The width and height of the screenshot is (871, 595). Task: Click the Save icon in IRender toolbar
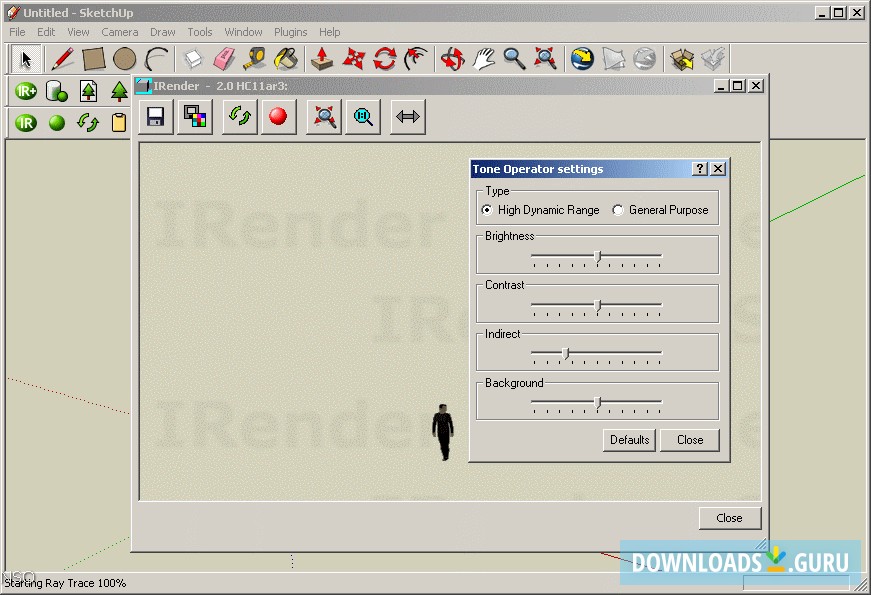tap(155, 116)
